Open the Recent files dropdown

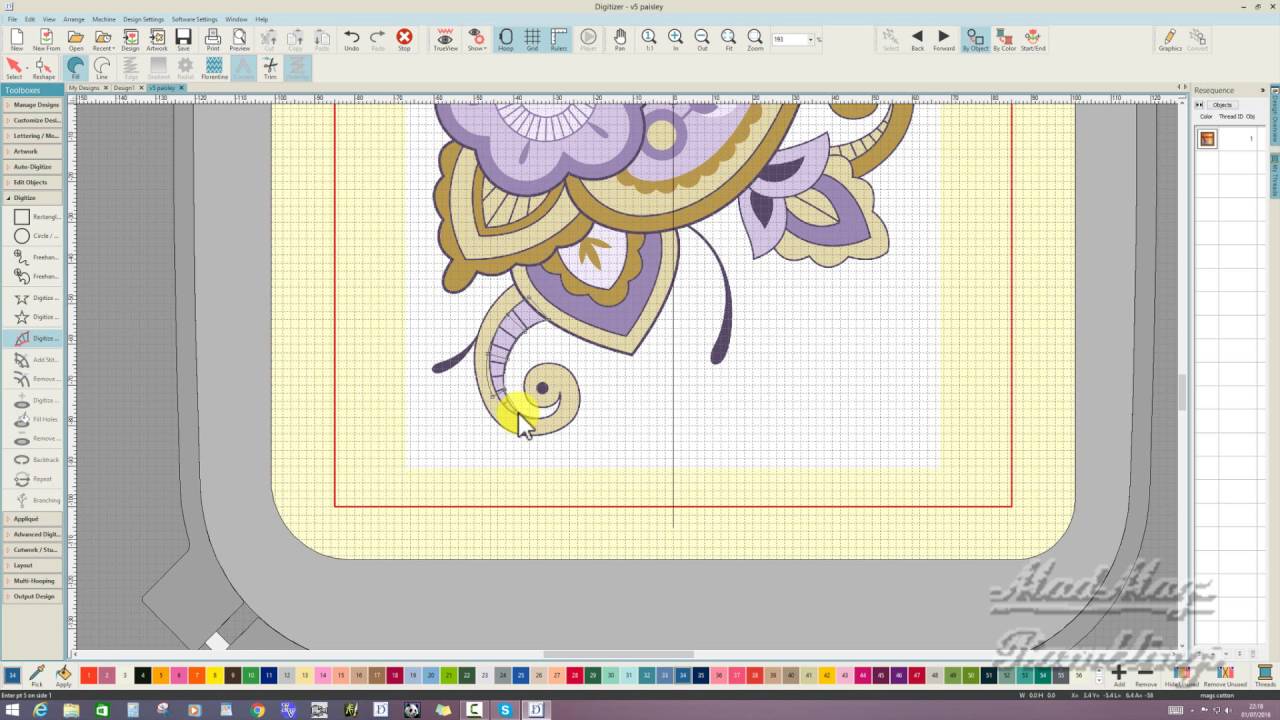103,40
